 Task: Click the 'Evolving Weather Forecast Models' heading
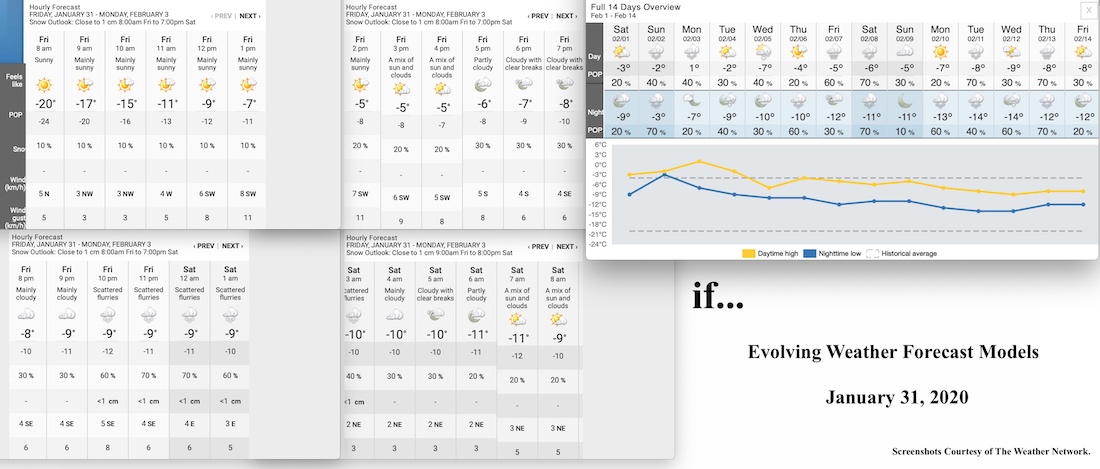[x=893, y=351]
